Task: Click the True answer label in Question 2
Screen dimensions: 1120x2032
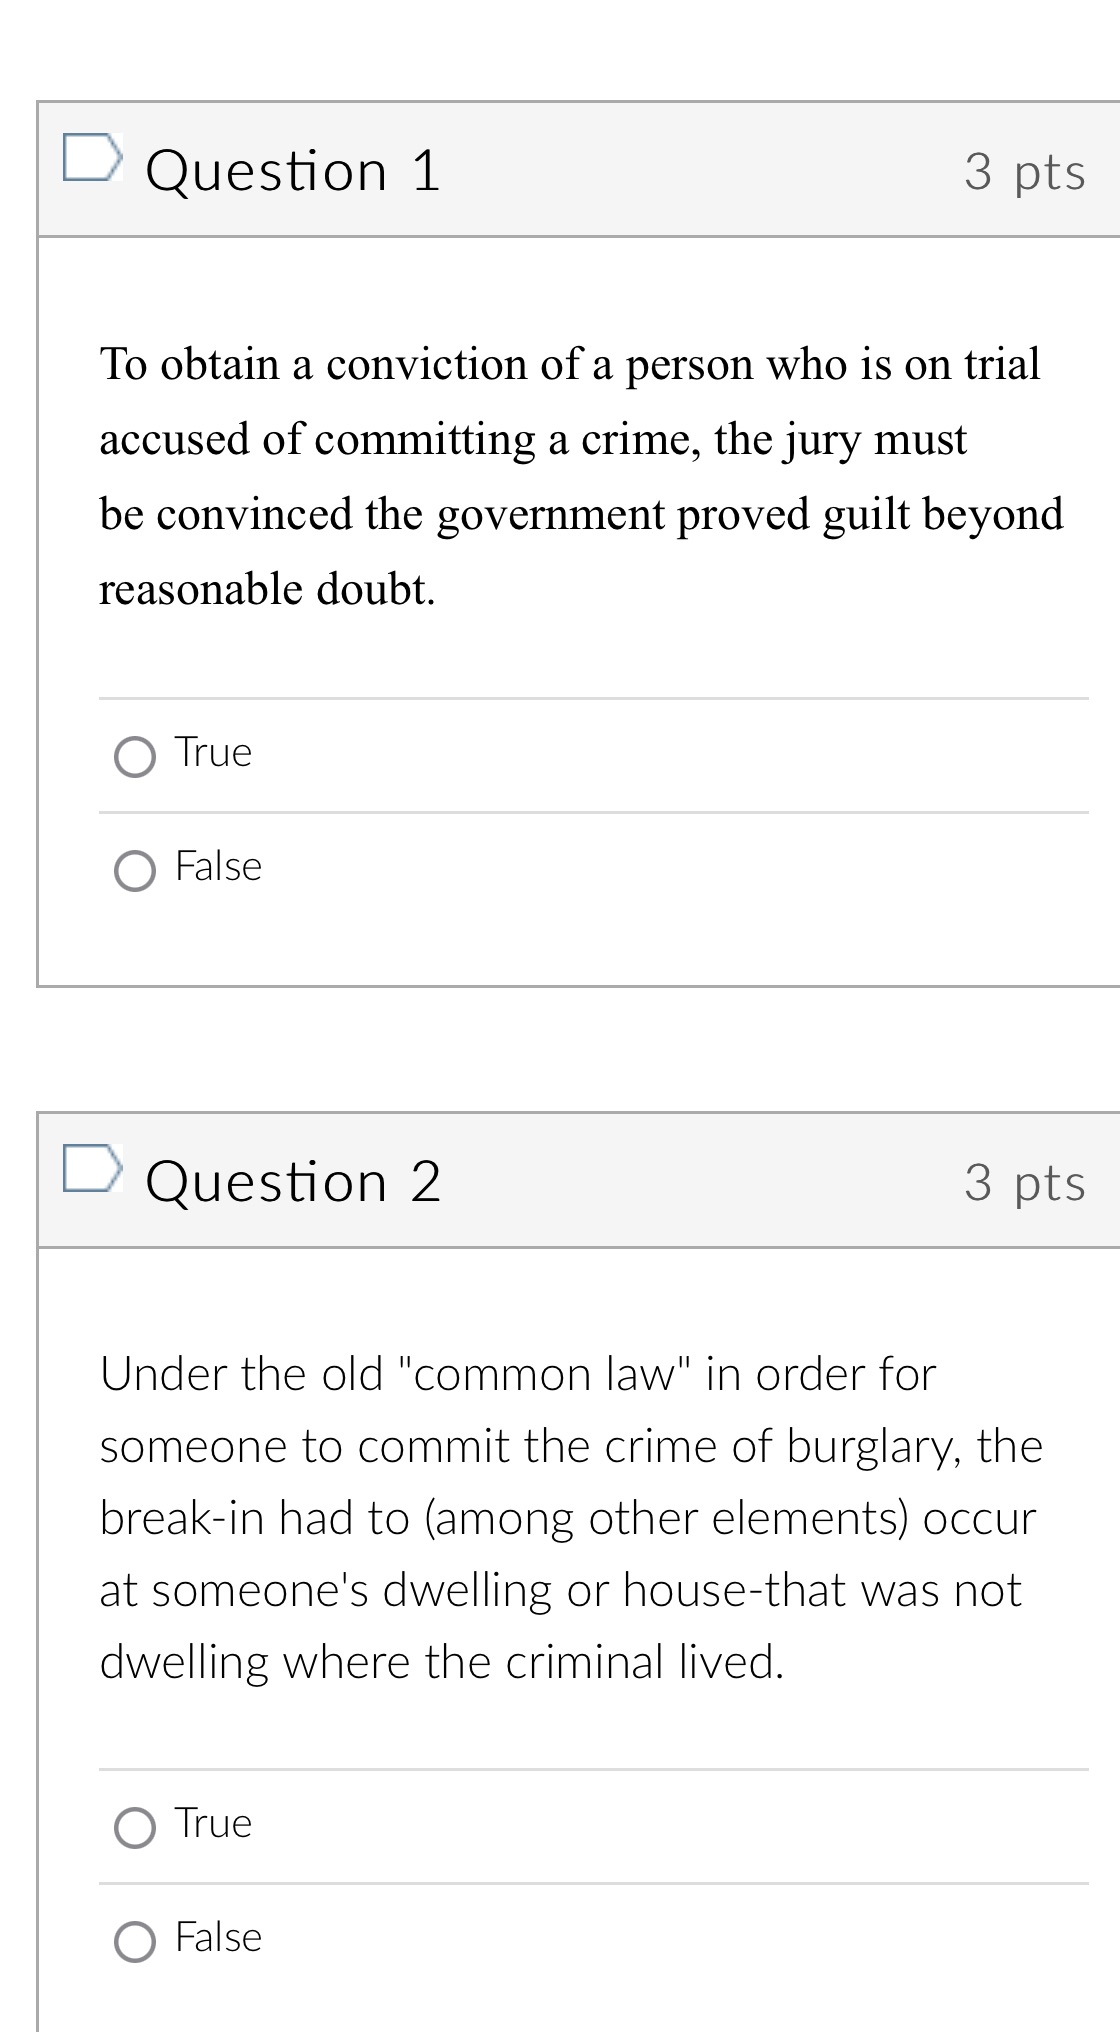Action: (x=212, y=1823)
